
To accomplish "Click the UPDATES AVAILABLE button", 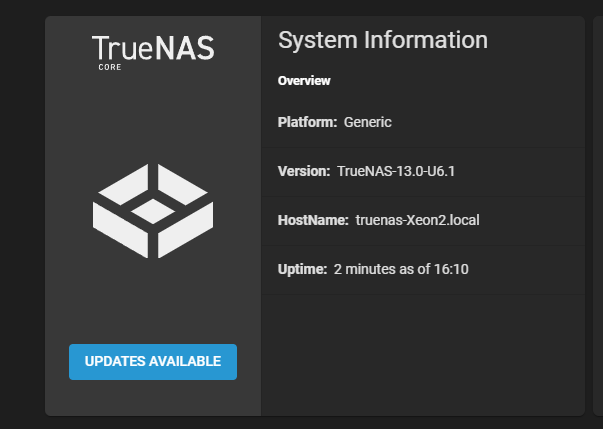I will click(153, 362).
